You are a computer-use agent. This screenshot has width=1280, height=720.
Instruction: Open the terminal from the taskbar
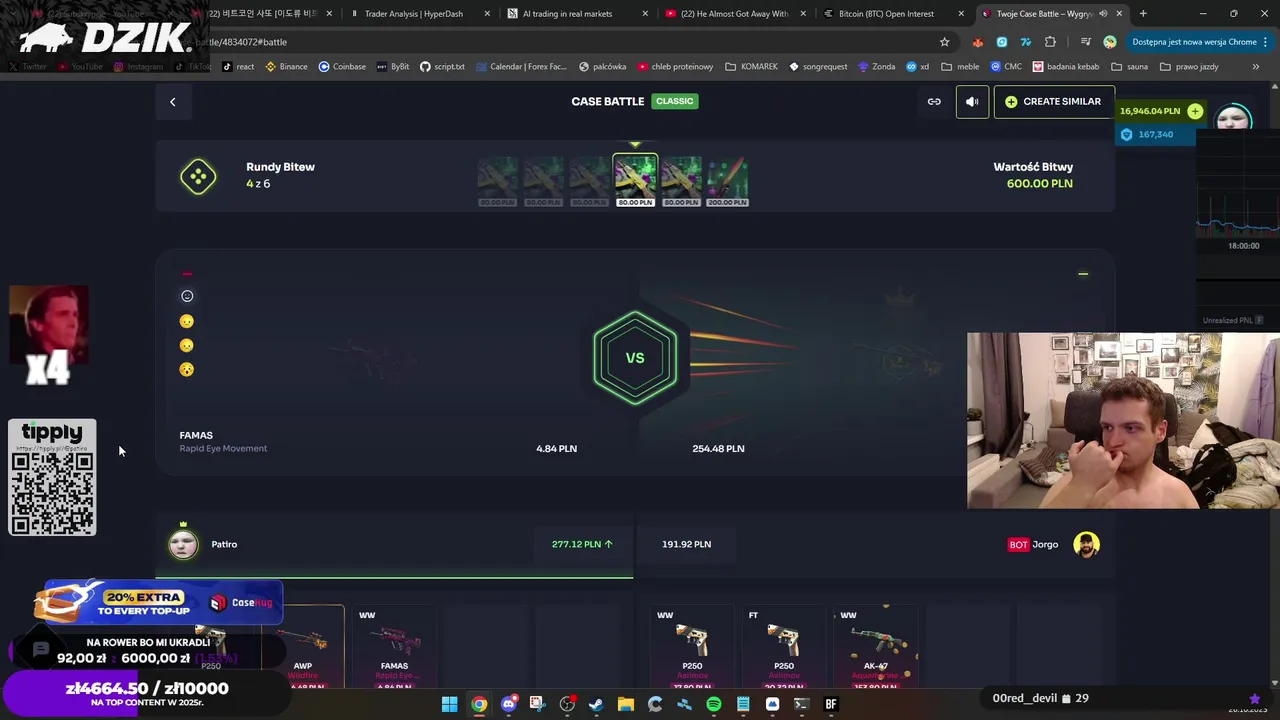click(801, 704)
